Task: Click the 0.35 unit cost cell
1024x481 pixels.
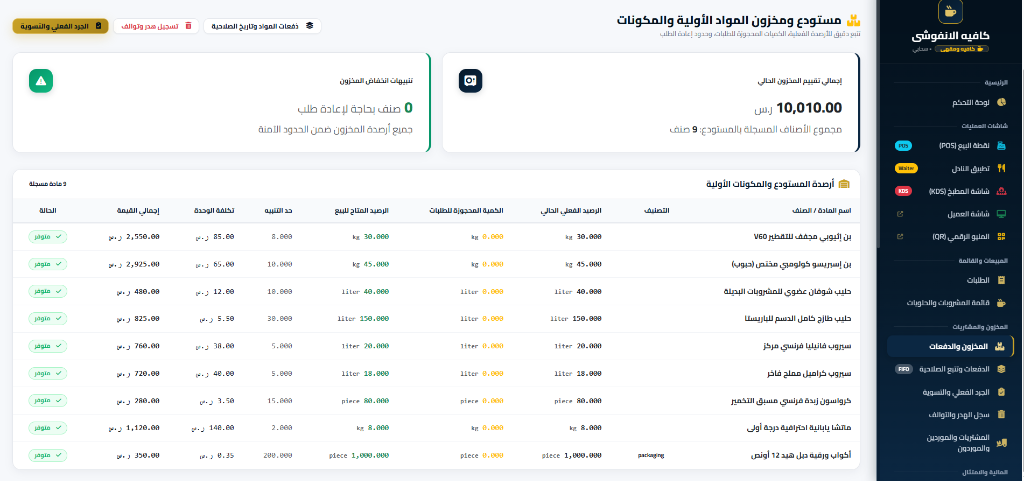Action: (x=216, y=456)
